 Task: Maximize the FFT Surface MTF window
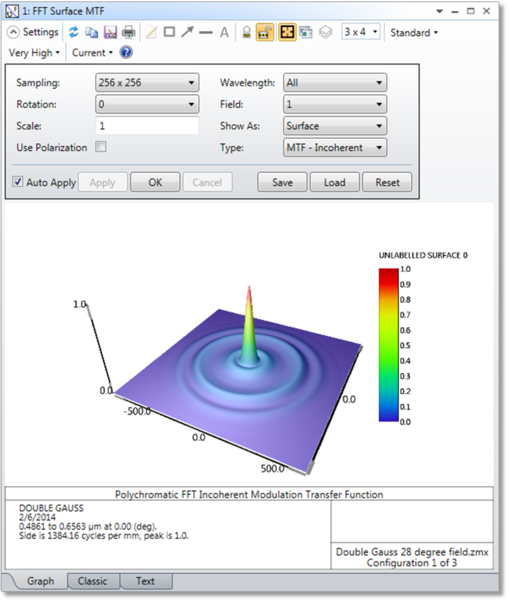point(470,11)
